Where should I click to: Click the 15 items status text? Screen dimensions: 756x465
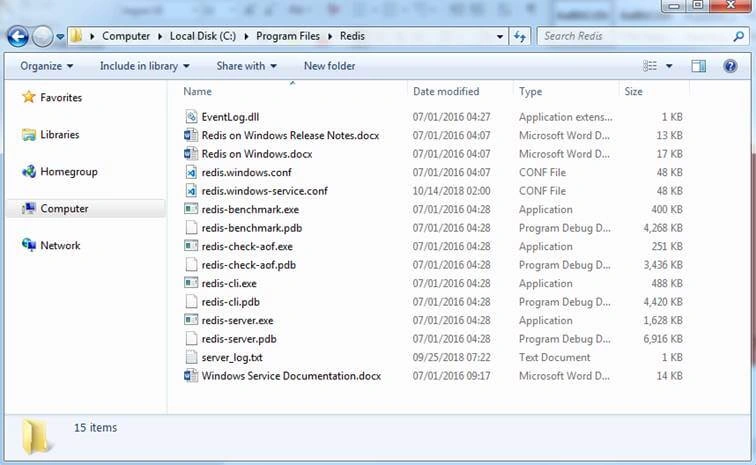(95, 427)
